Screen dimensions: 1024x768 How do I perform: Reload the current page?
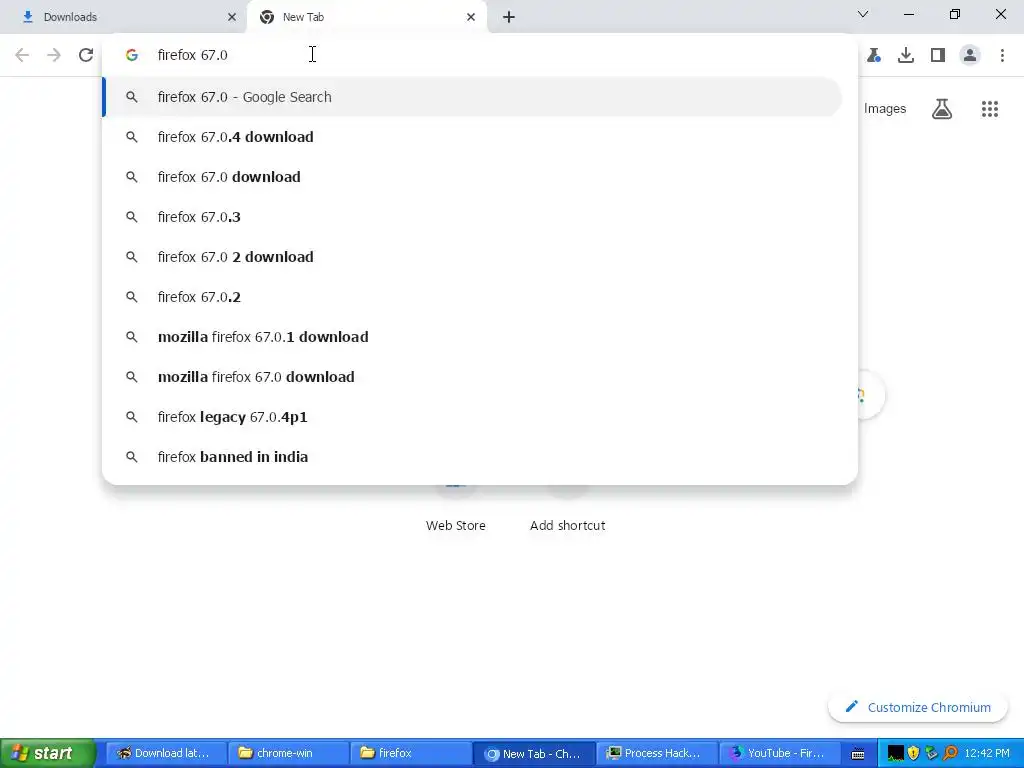[x=86, y=55]
